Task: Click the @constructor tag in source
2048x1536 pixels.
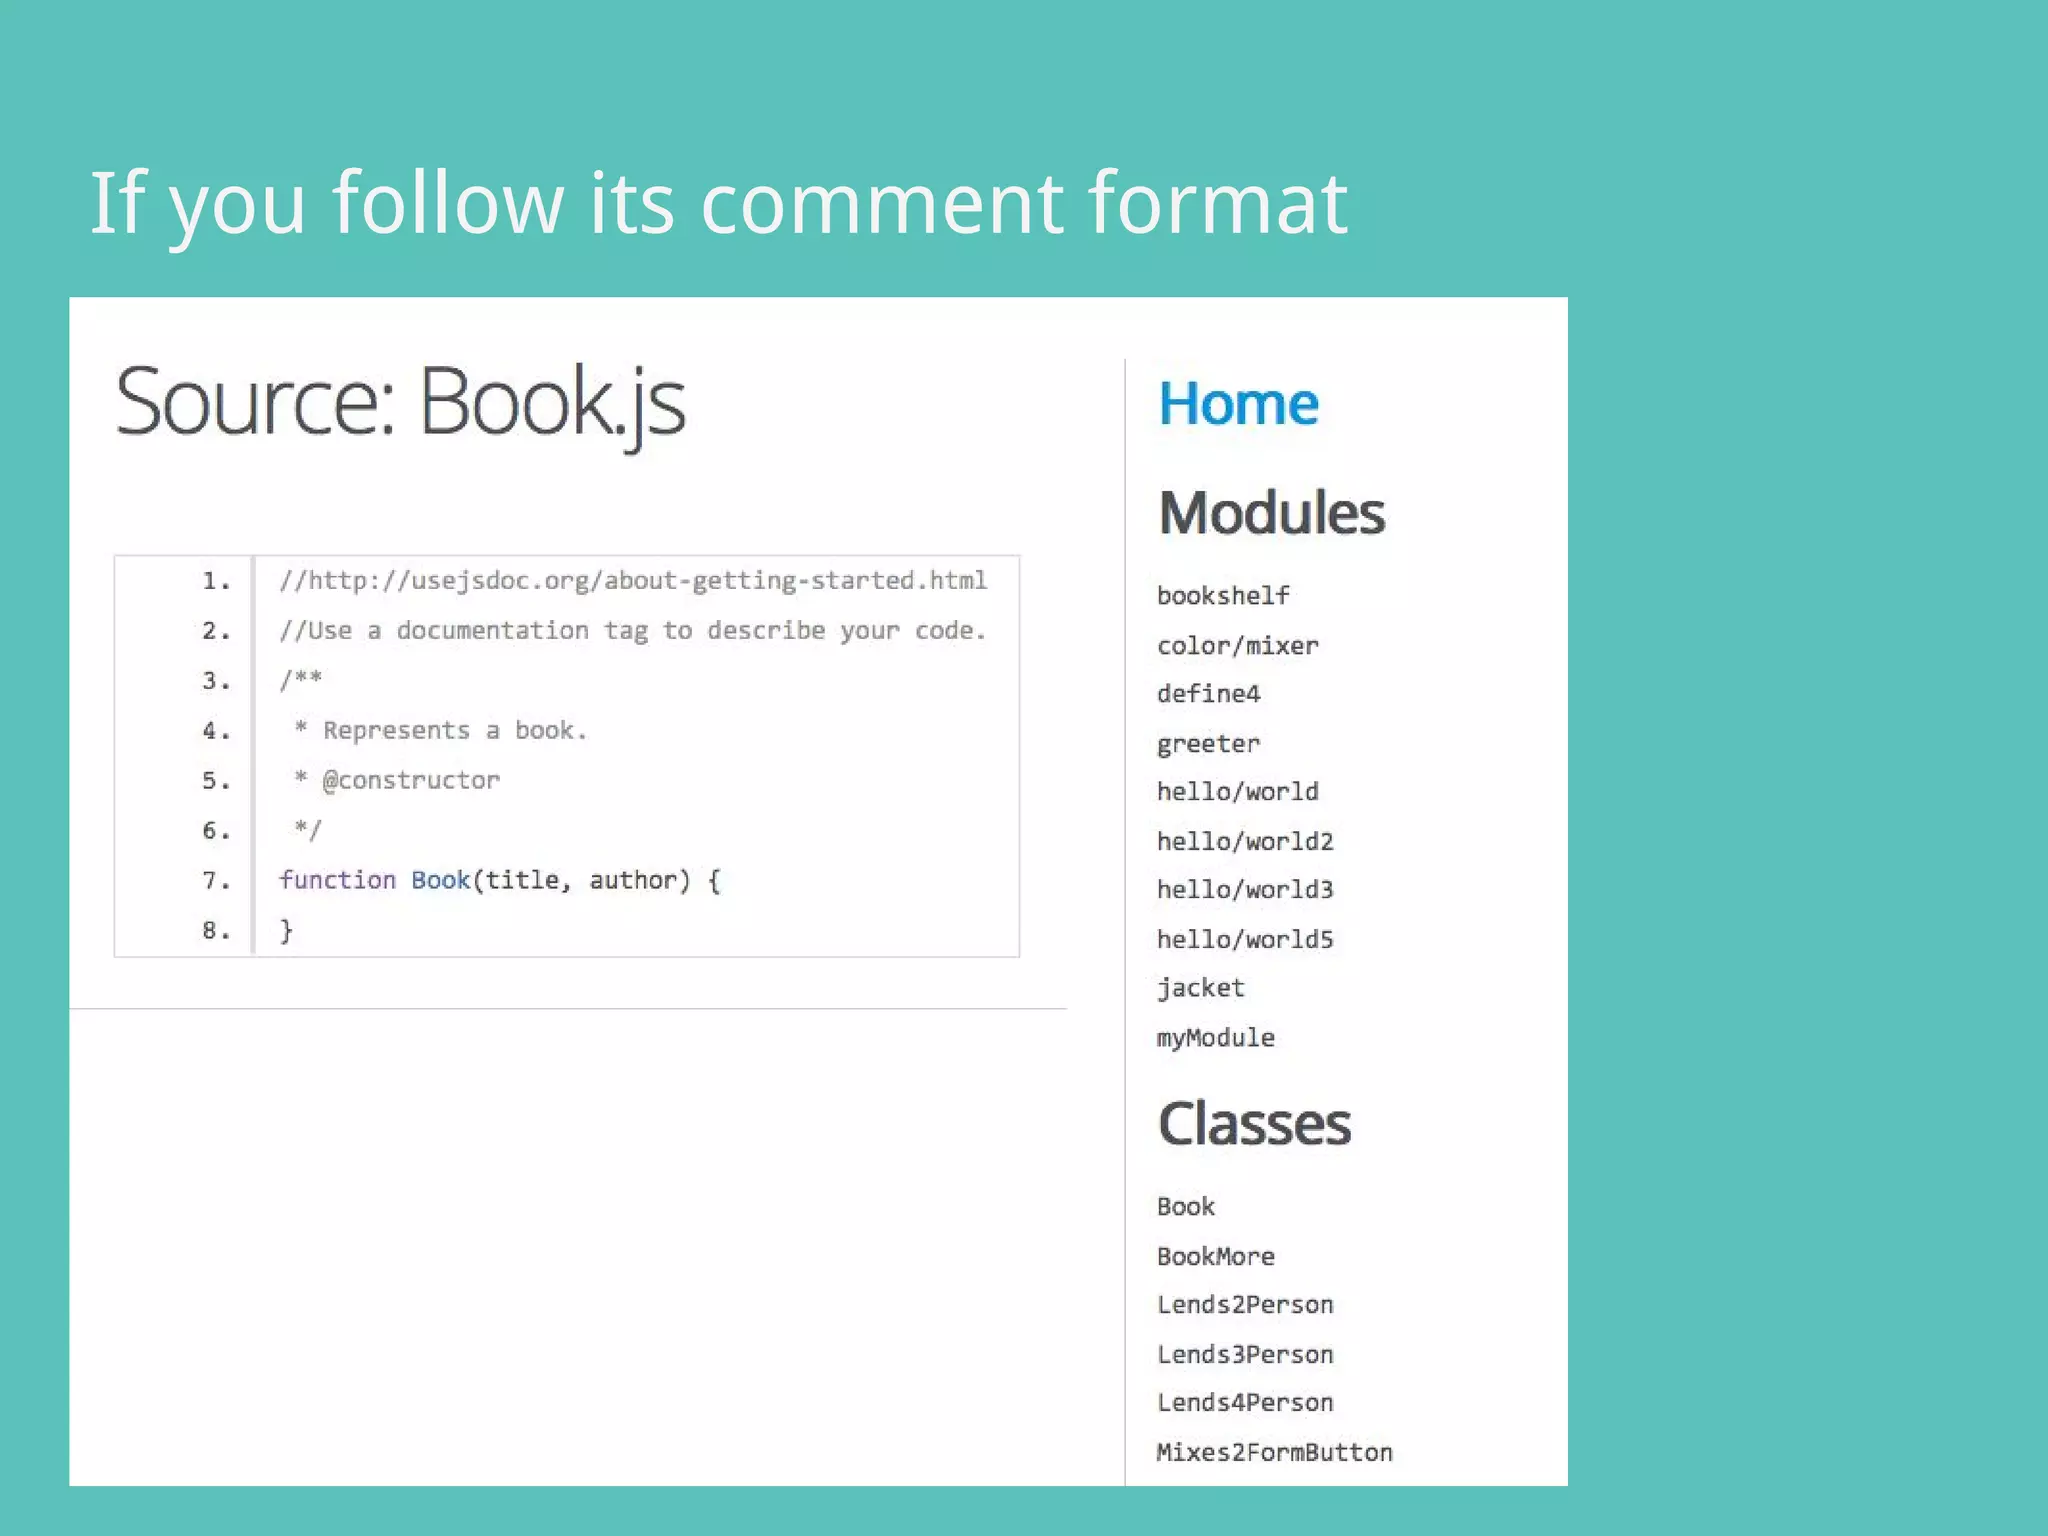Action: point(411,781)
